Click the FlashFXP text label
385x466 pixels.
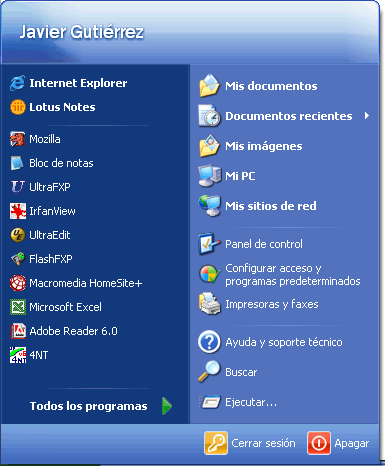coord(51,259)
